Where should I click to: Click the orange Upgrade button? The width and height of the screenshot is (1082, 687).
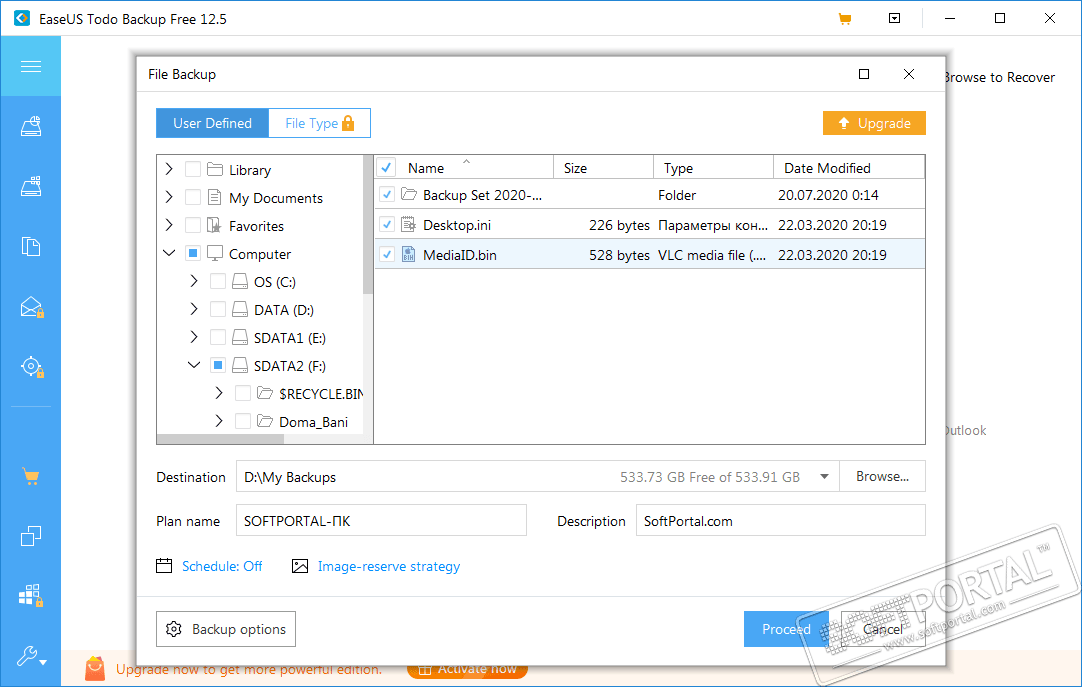click(x=874, y=123)
